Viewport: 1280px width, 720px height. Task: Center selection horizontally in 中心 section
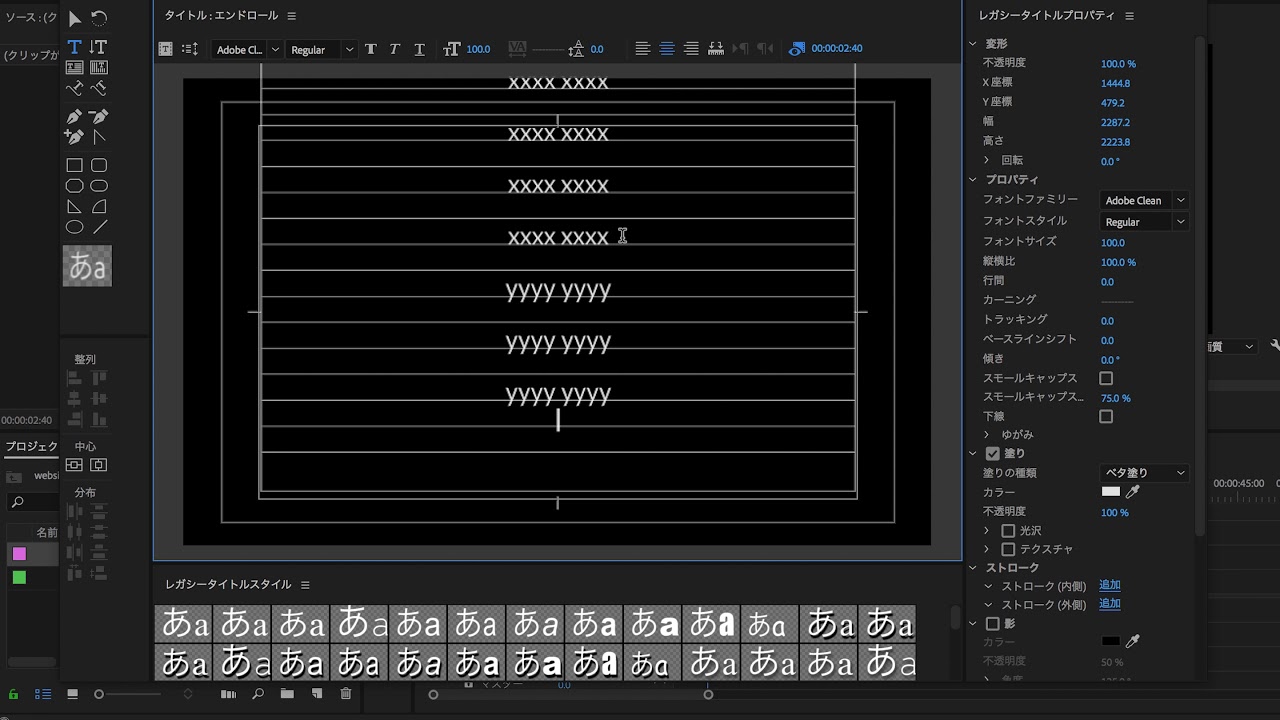coord(98,465)
